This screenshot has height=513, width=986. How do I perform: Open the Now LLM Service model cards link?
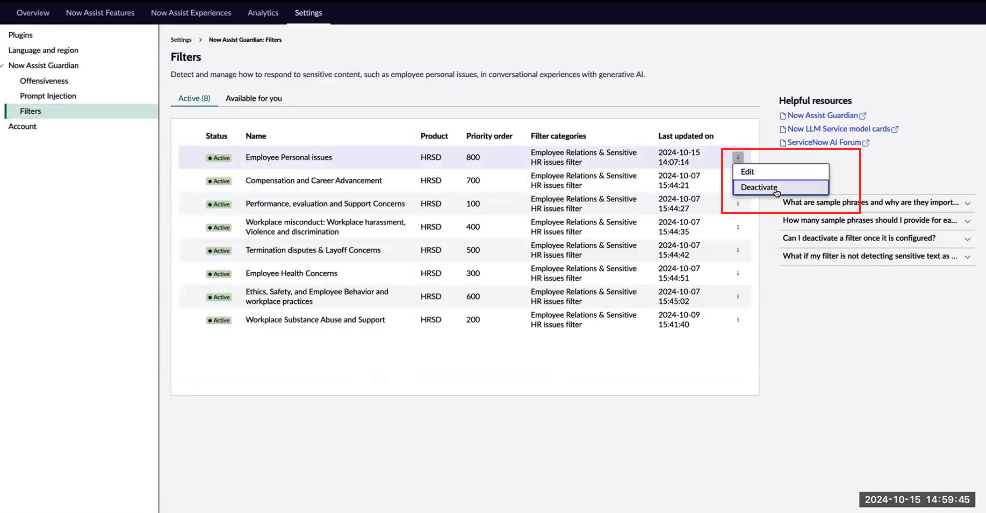tap(839, 129)
